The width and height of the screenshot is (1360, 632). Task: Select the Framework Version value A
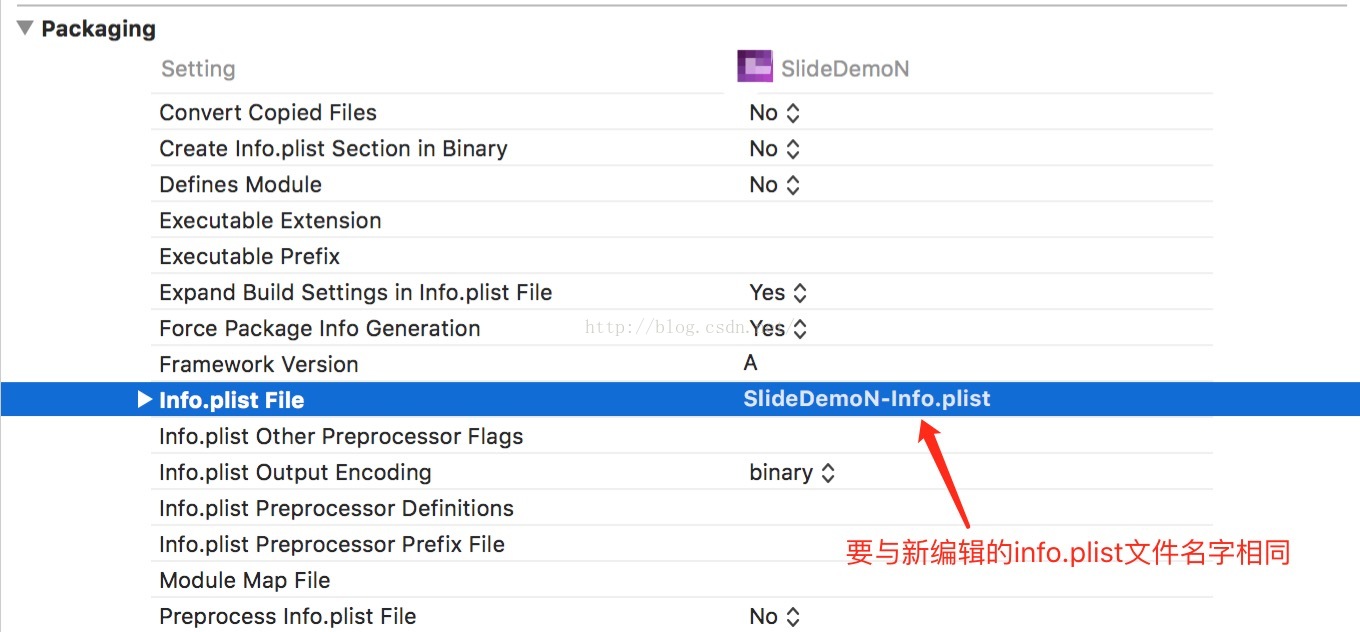tap(751, 364)
